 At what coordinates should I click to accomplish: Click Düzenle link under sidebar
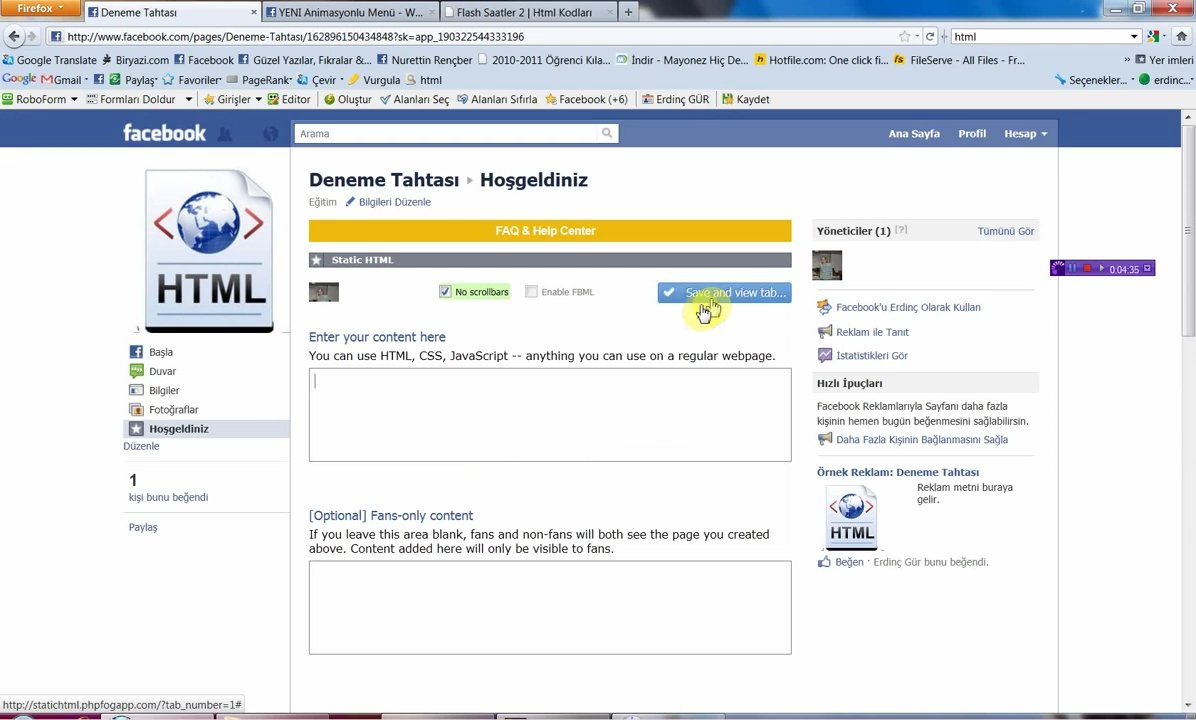tap(141, 446)
